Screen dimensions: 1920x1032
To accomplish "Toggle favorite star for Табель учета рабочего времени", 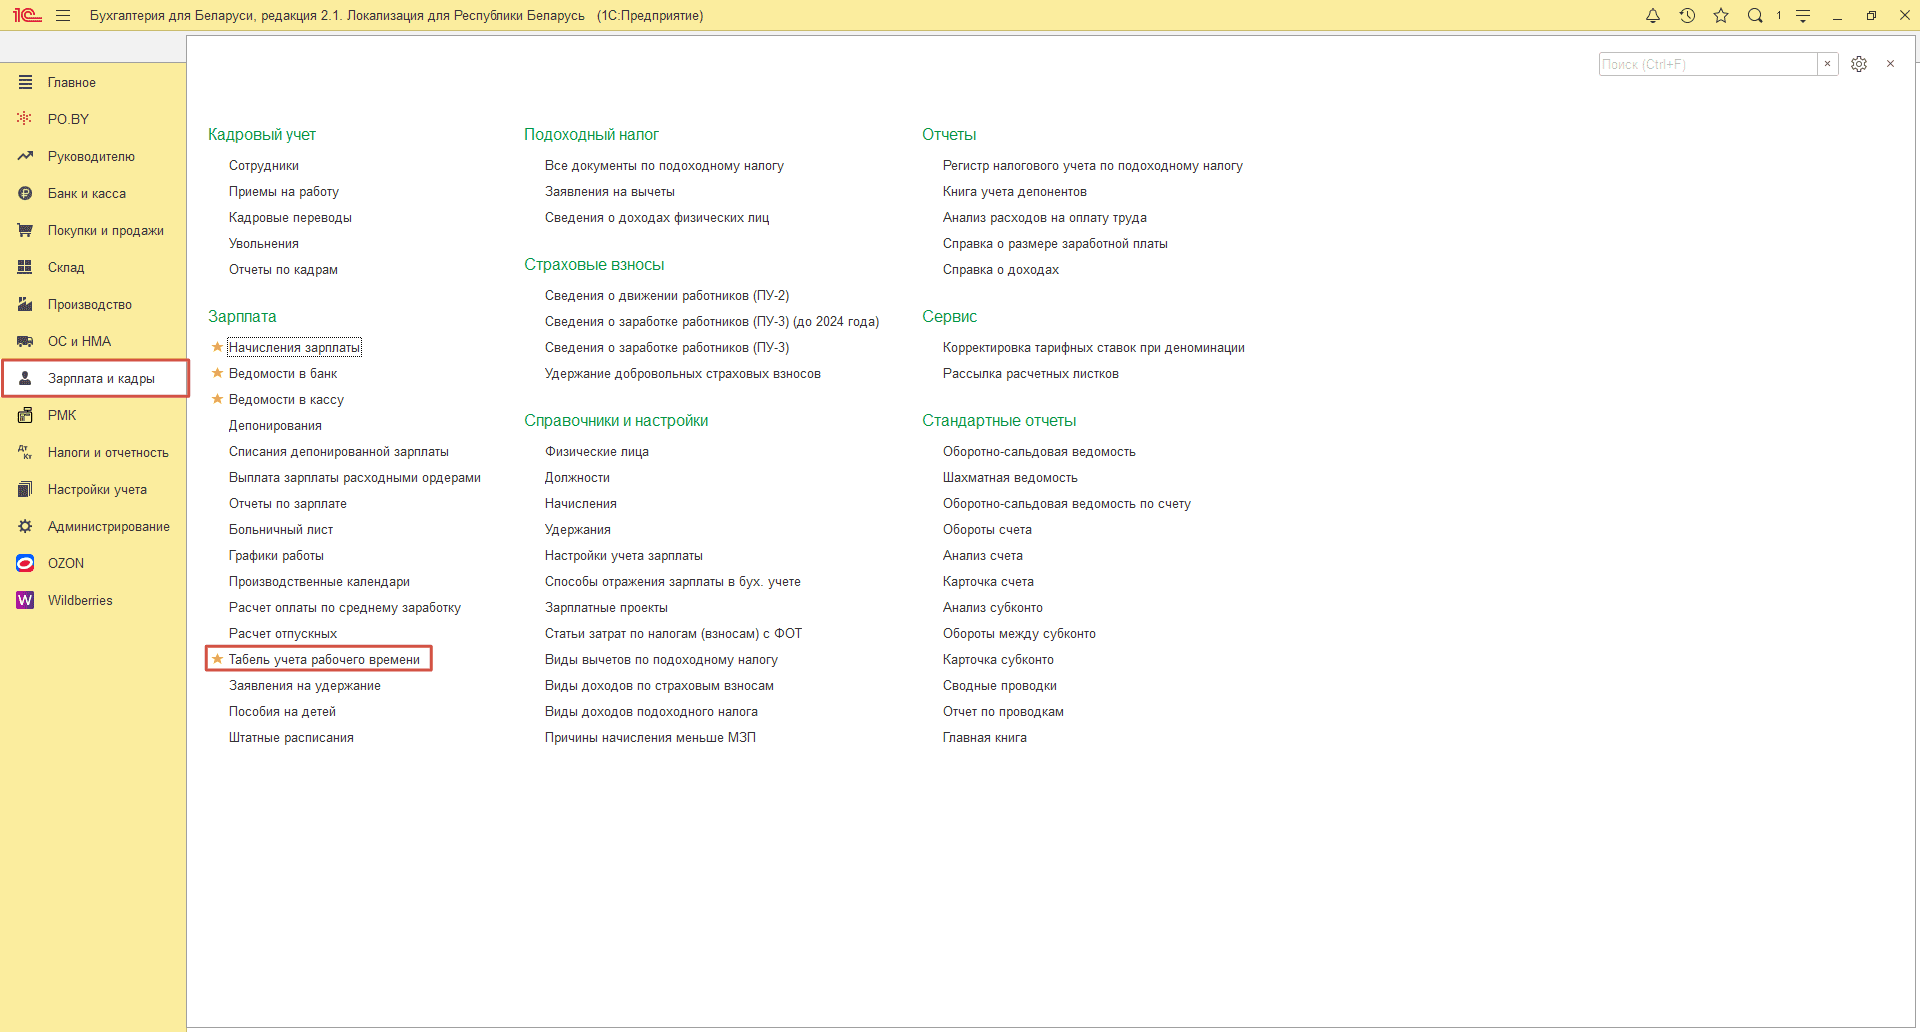I will point(217,659).
